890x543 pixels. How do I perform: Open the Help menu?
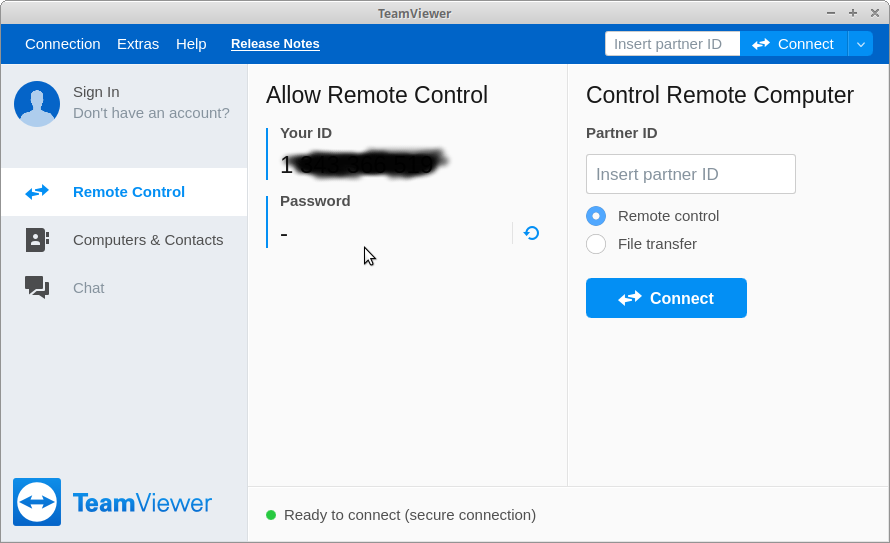[x=191, y=44]
